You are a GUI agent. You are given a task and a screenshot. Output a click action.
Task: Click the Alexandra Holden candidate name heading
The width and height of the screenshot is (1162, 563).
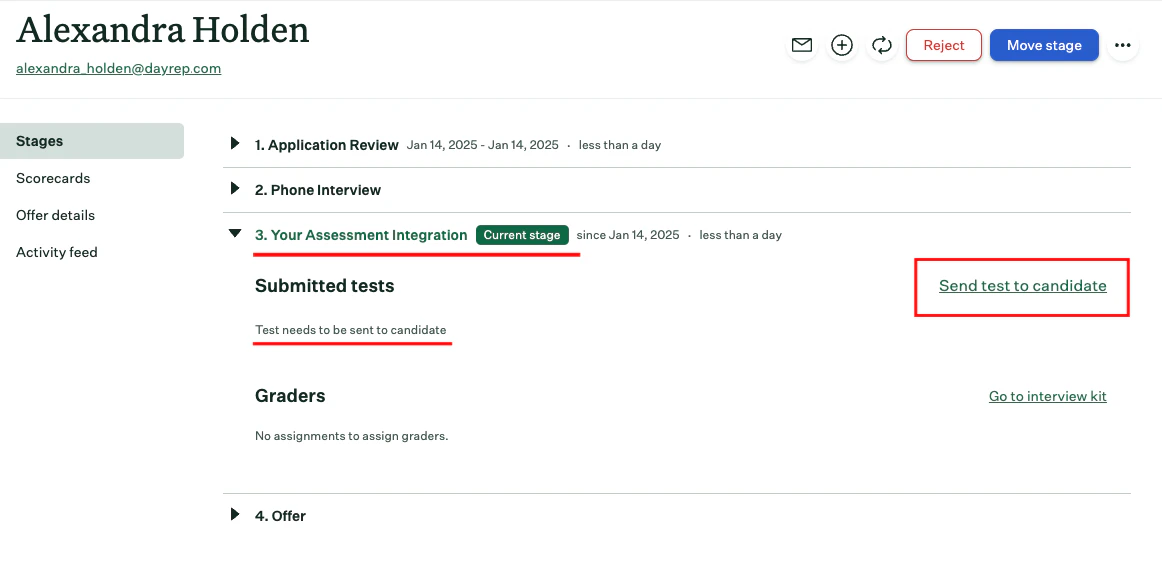point(163,30)
